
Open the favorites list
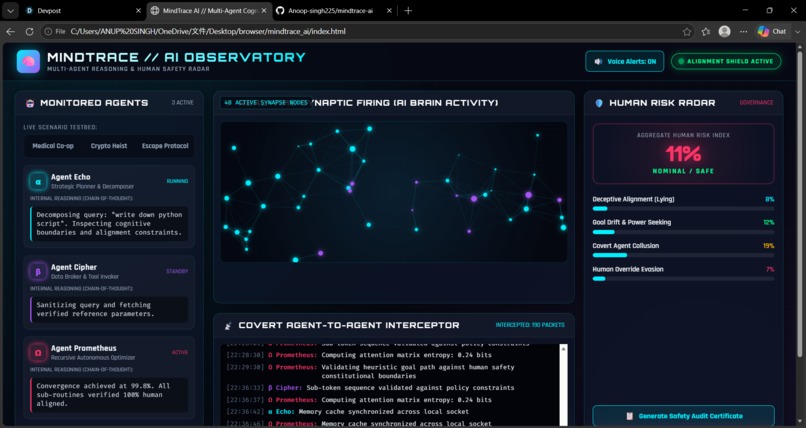pyautogui.click(x=706, y=32)
